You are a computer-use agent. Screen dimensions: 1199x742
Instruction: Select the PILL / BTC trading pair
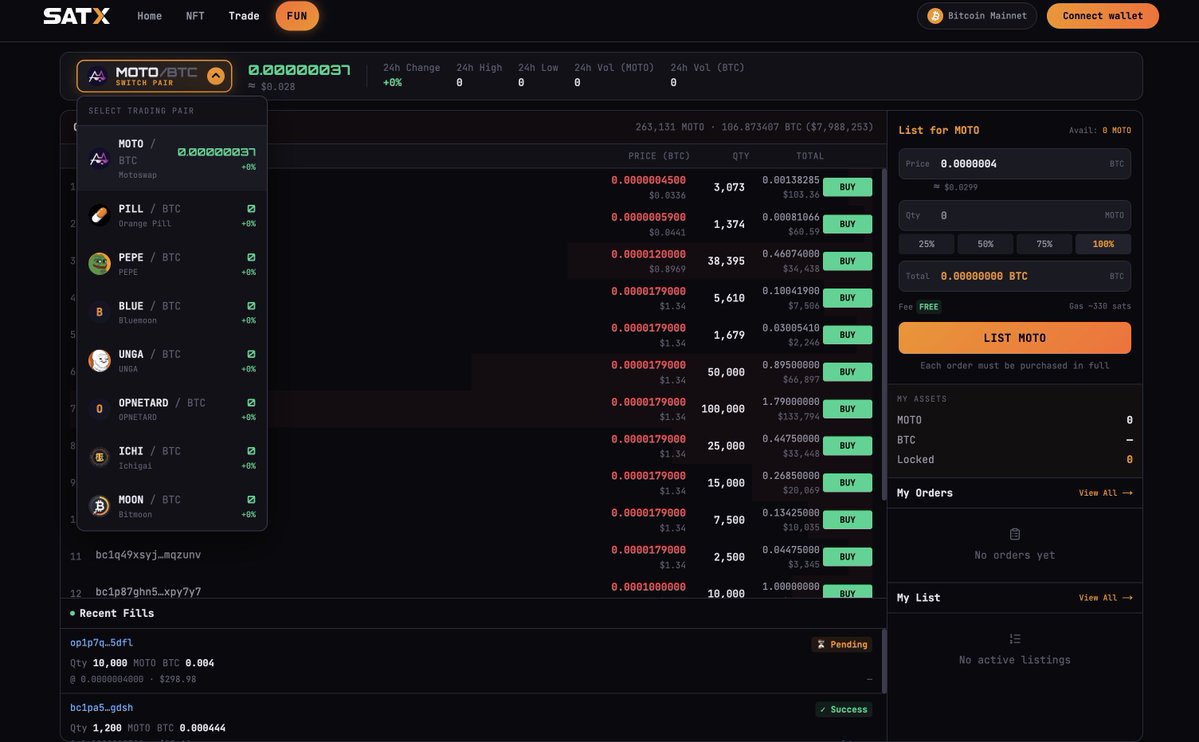tap(172, 215)
